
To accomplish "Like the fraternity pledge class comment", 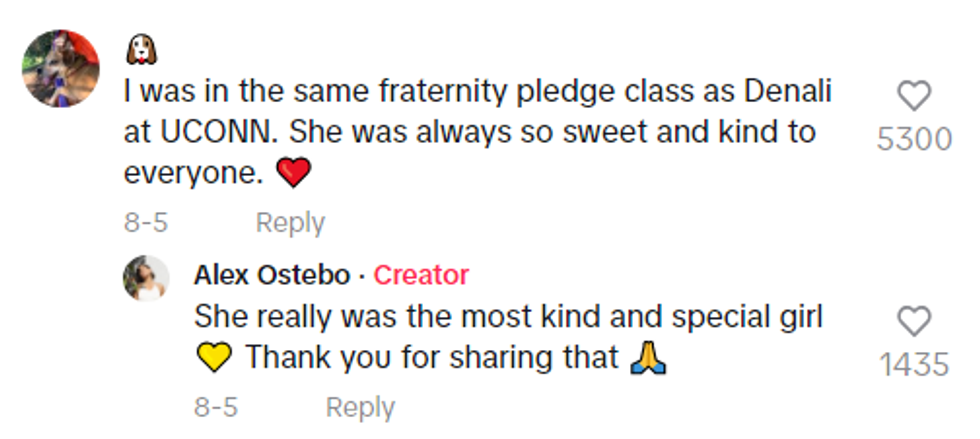I will click(x=914, y=95).
